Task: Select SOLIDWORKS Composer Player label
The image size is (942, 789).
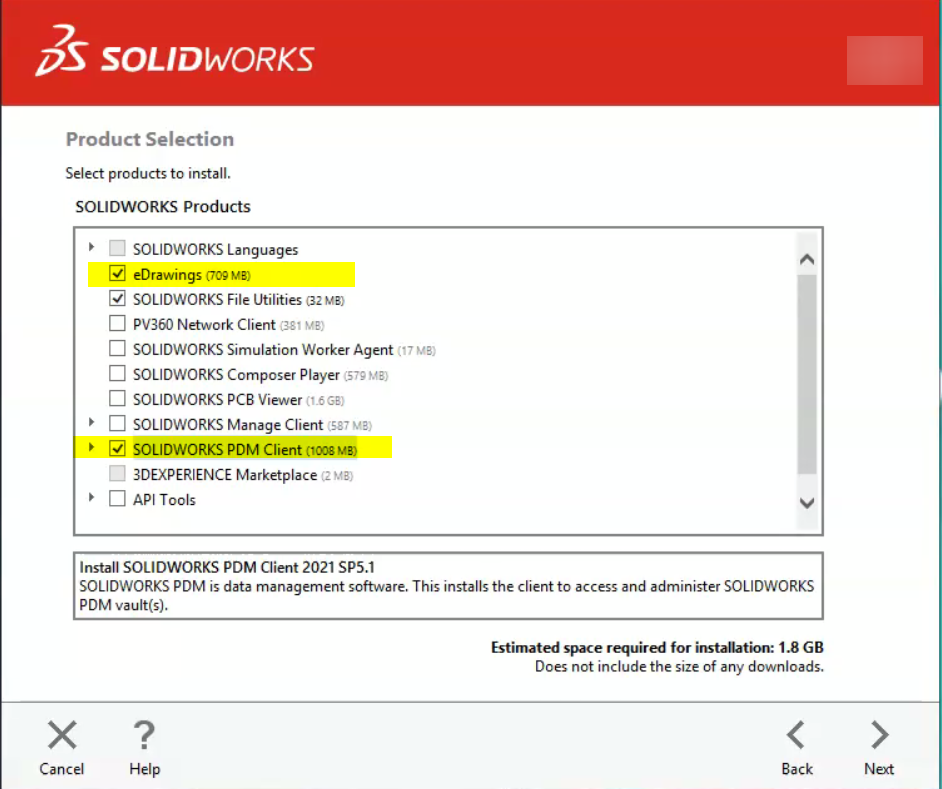Action: [x=260, y=375]
